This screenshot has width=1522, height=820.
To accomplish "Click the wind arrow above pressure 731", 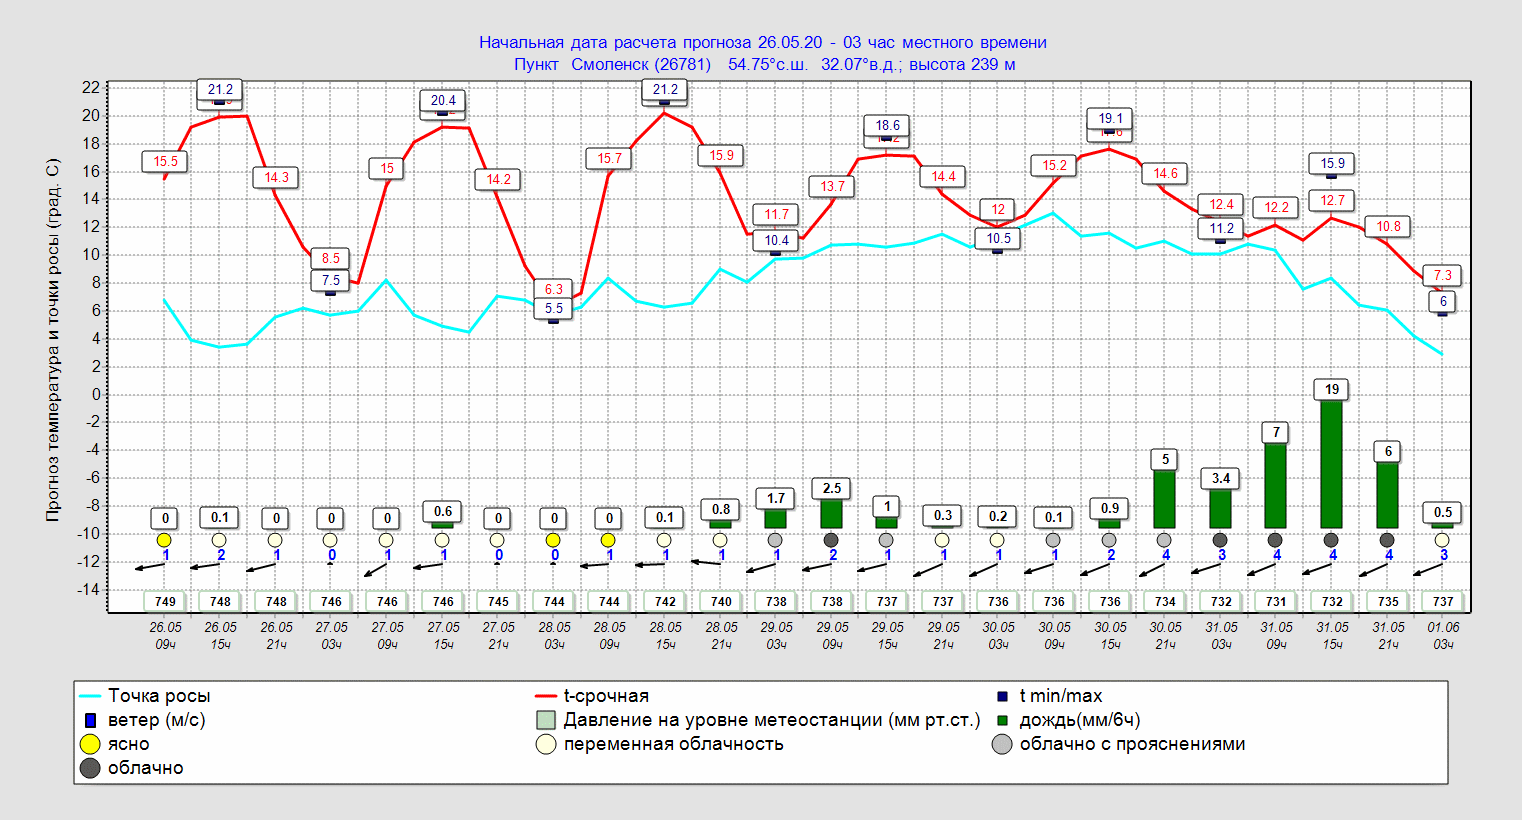I will pyautogui.click(x=1262, y=569).
